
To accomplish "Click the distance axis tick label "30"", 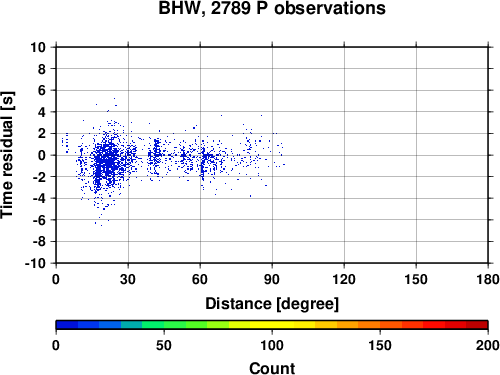I will point(128,279).
